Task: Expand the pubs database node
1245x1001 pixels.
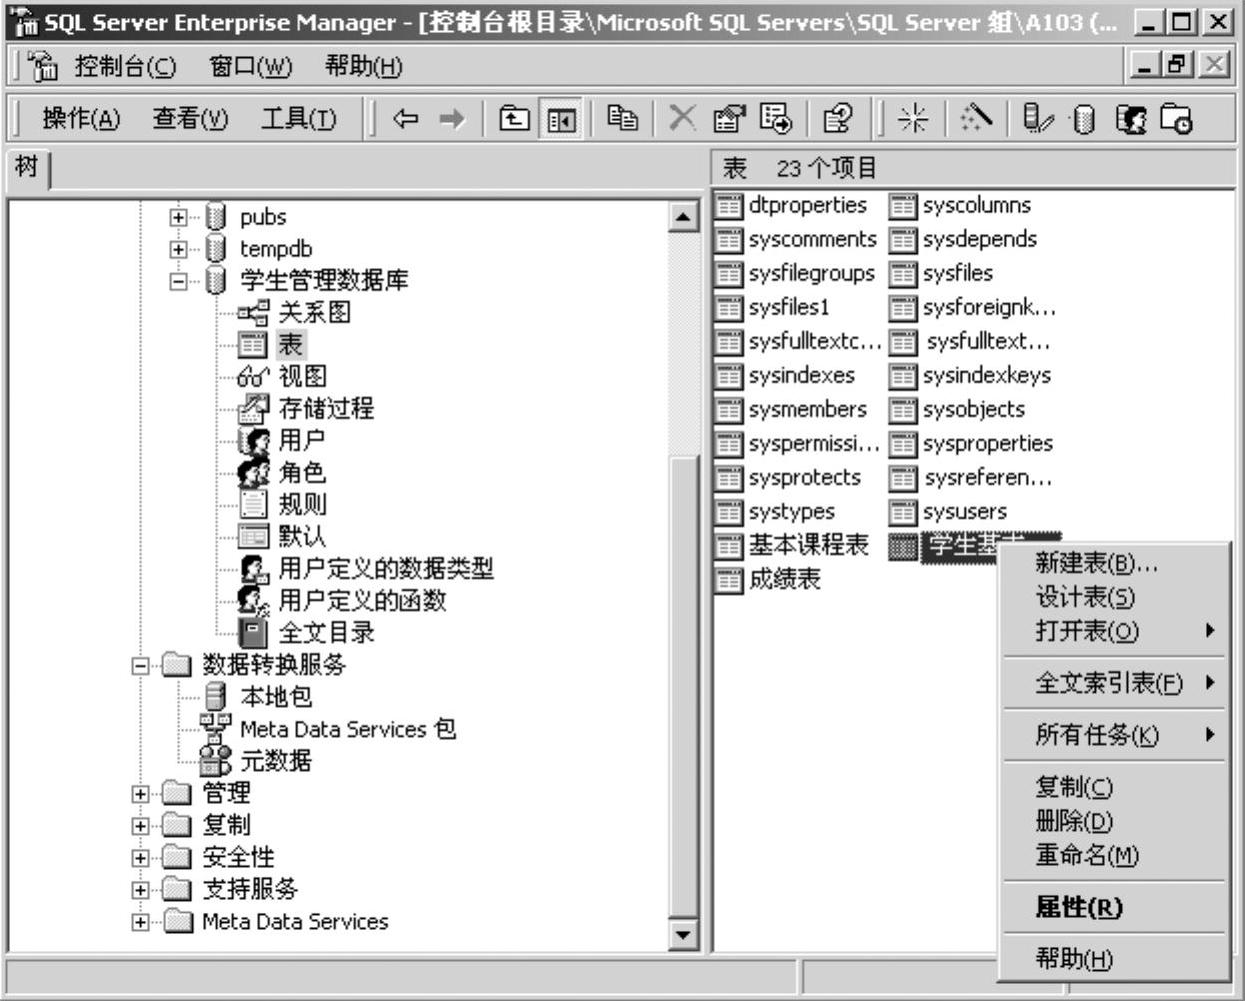Action: pos(178,217)
